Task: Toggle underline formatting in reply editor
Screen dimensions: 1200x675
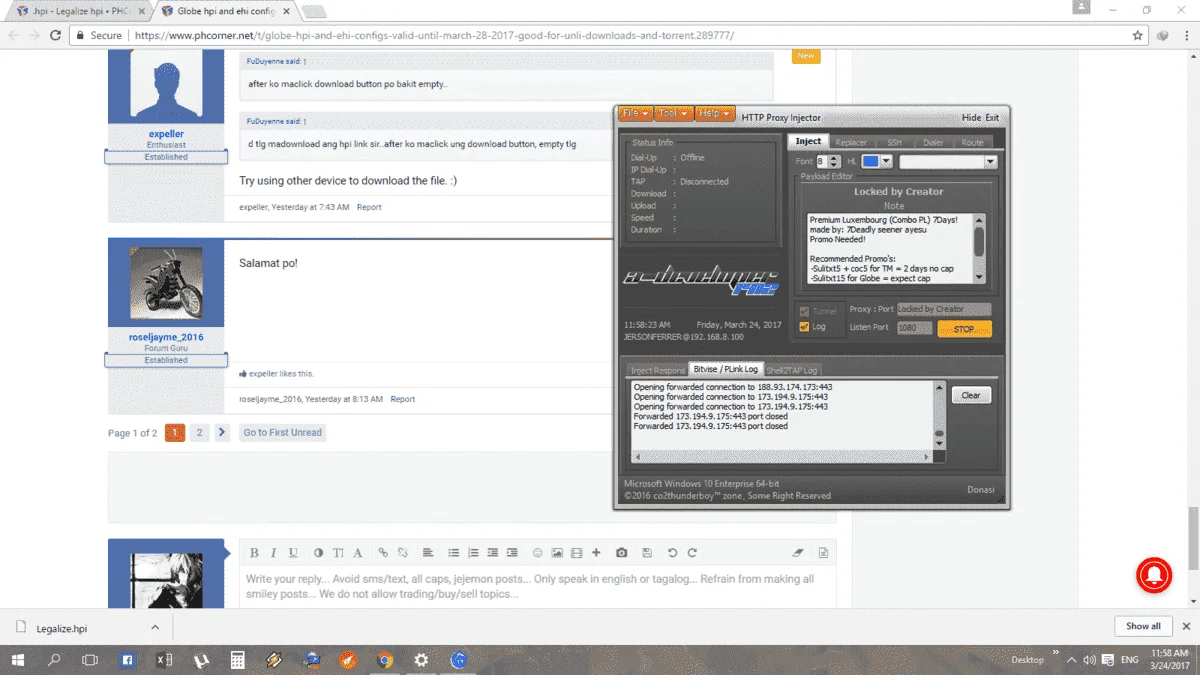Action: tap(293, 553)
